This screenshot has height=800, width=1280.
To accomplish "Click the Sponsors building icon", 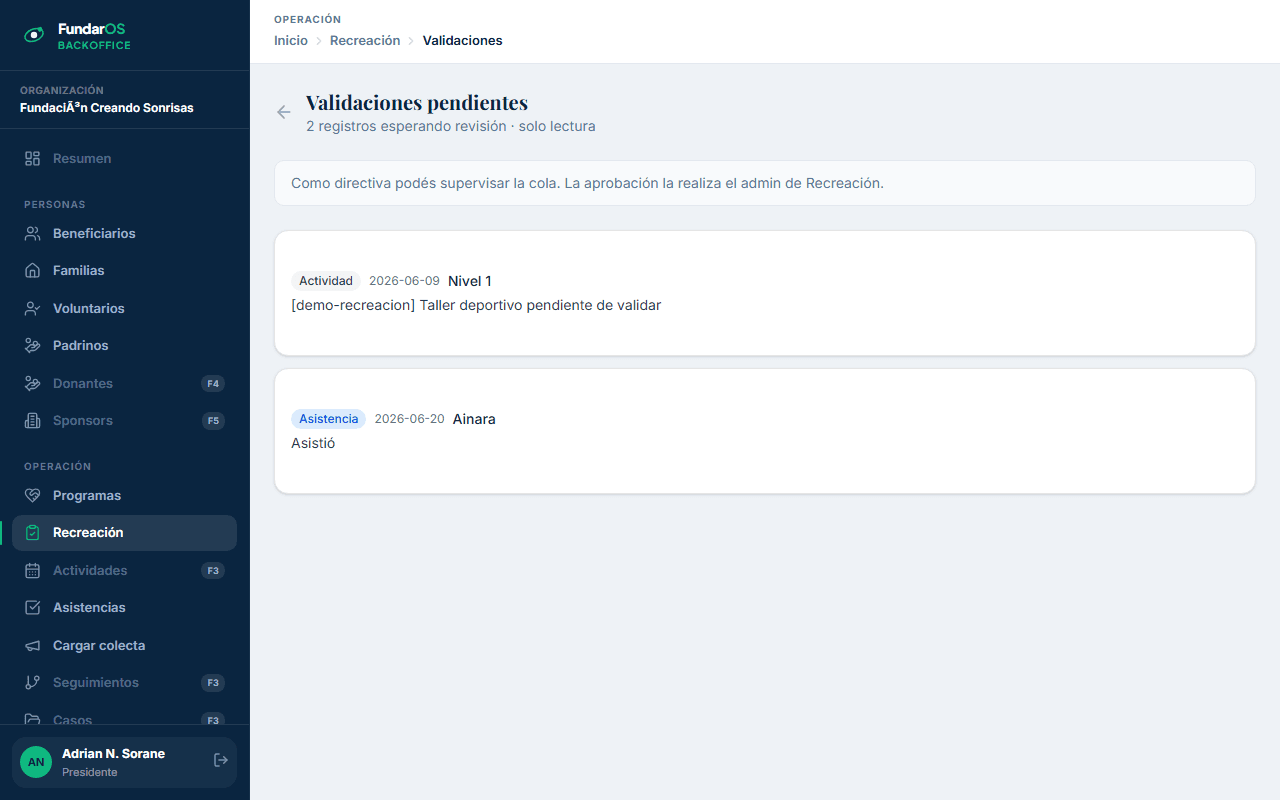I will 32,421.
